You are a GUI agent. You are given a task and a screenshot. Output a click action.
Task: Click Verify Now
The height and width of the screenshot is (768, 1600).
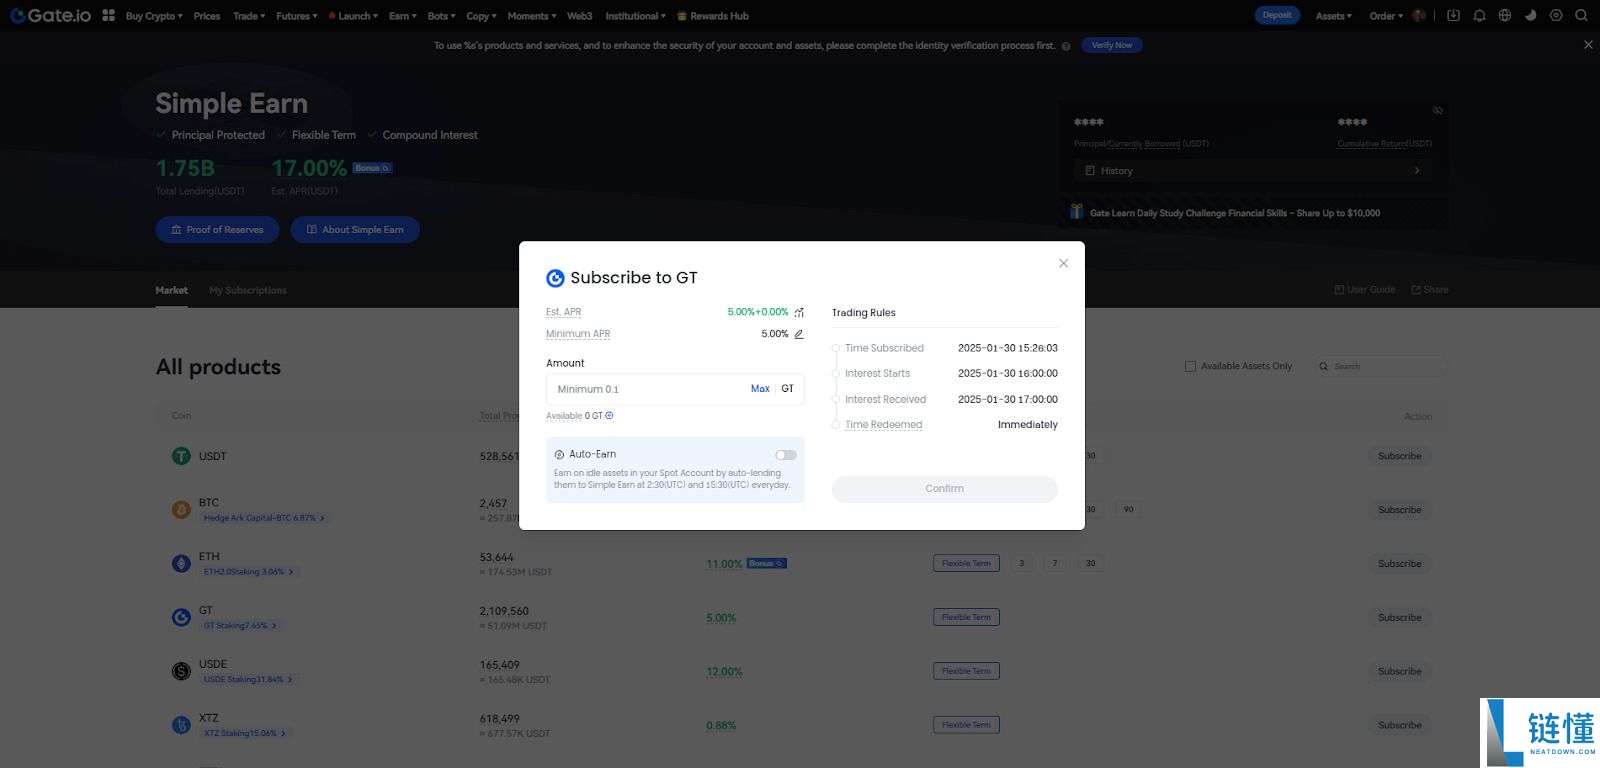point(1112,45)
